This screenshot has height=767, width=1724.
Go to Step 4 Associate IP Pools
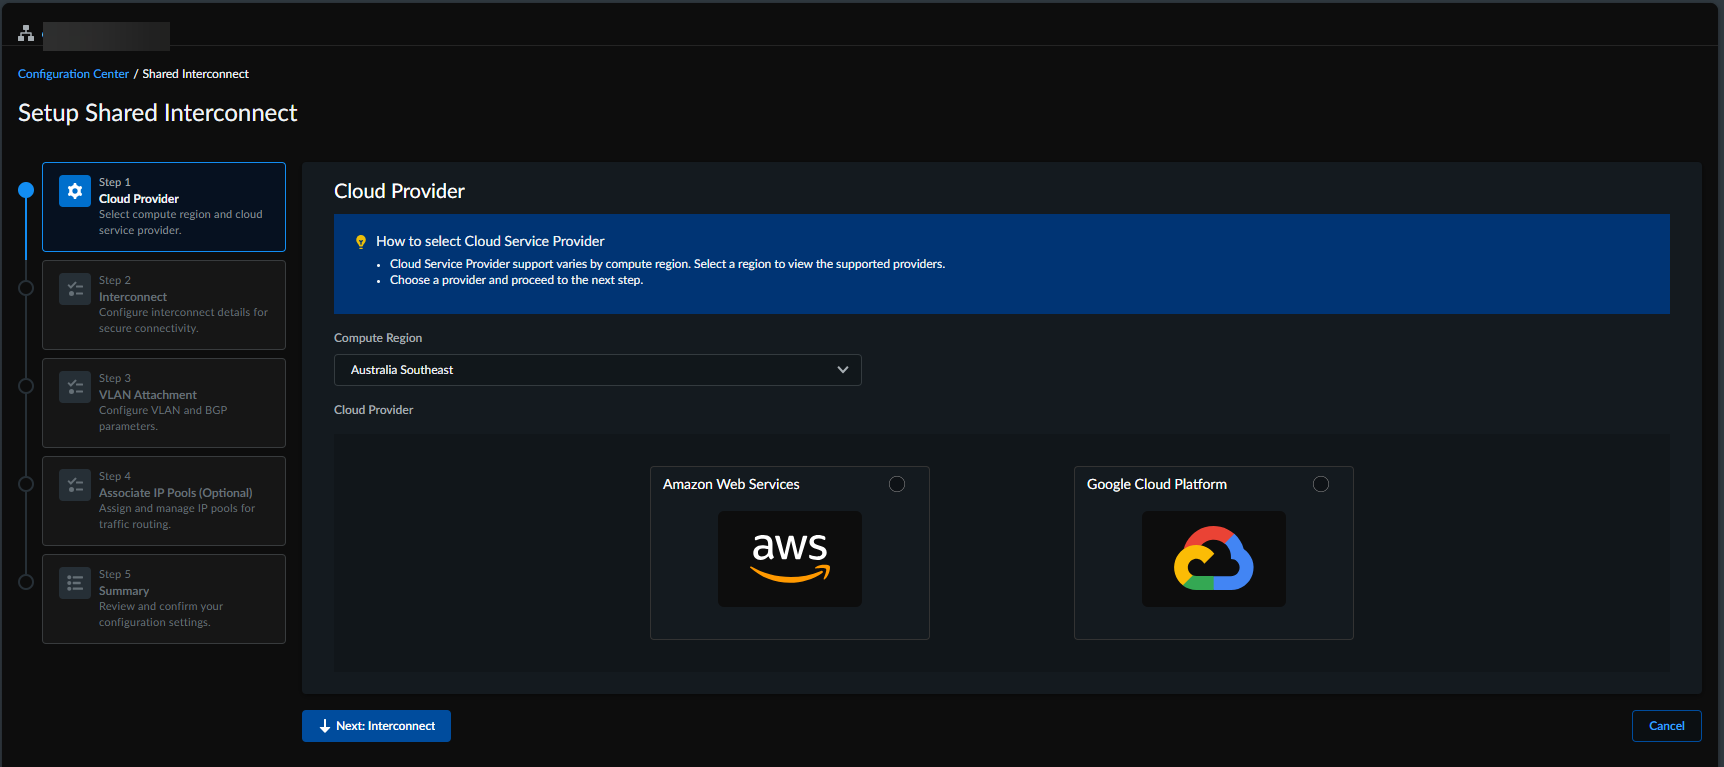(x=164, y=501)
